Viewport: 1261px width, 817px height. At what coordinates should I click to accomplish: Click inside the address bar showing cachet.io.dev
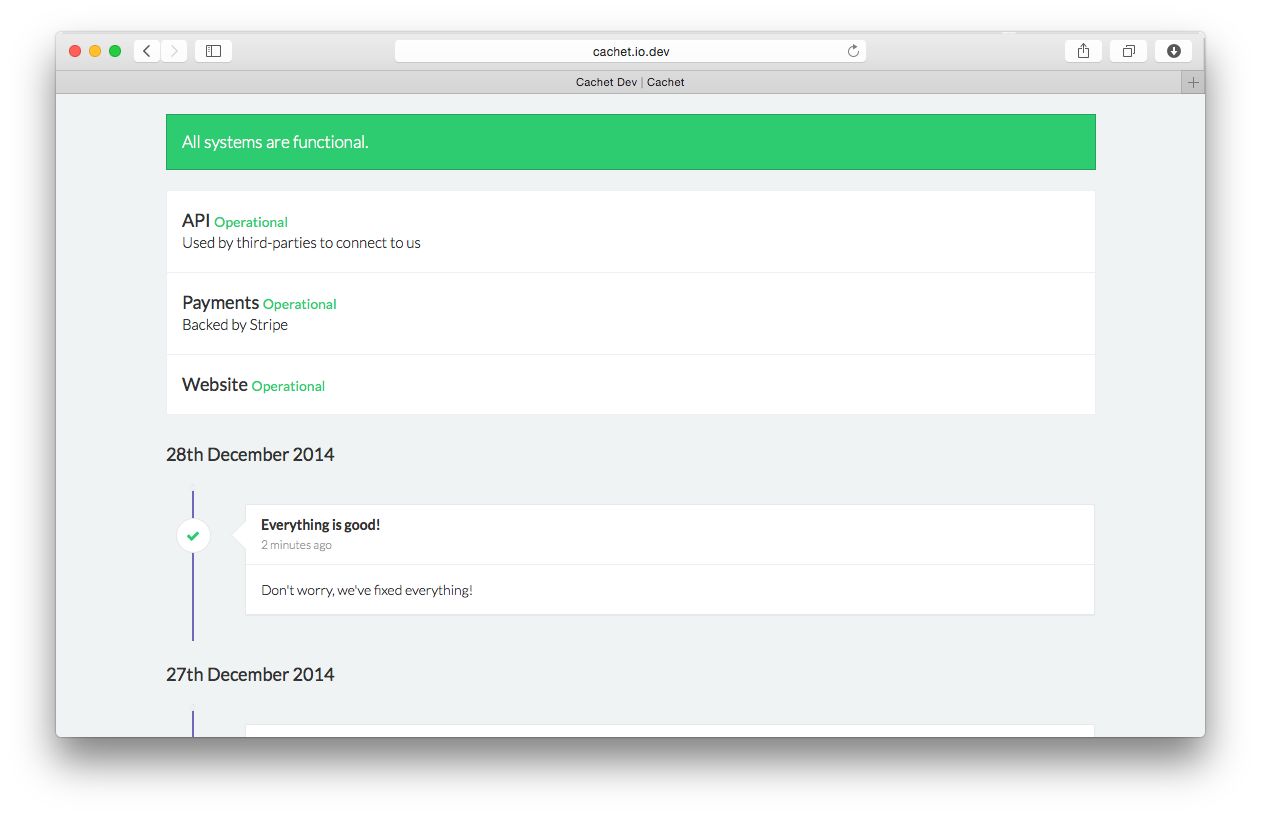(630, 50)
